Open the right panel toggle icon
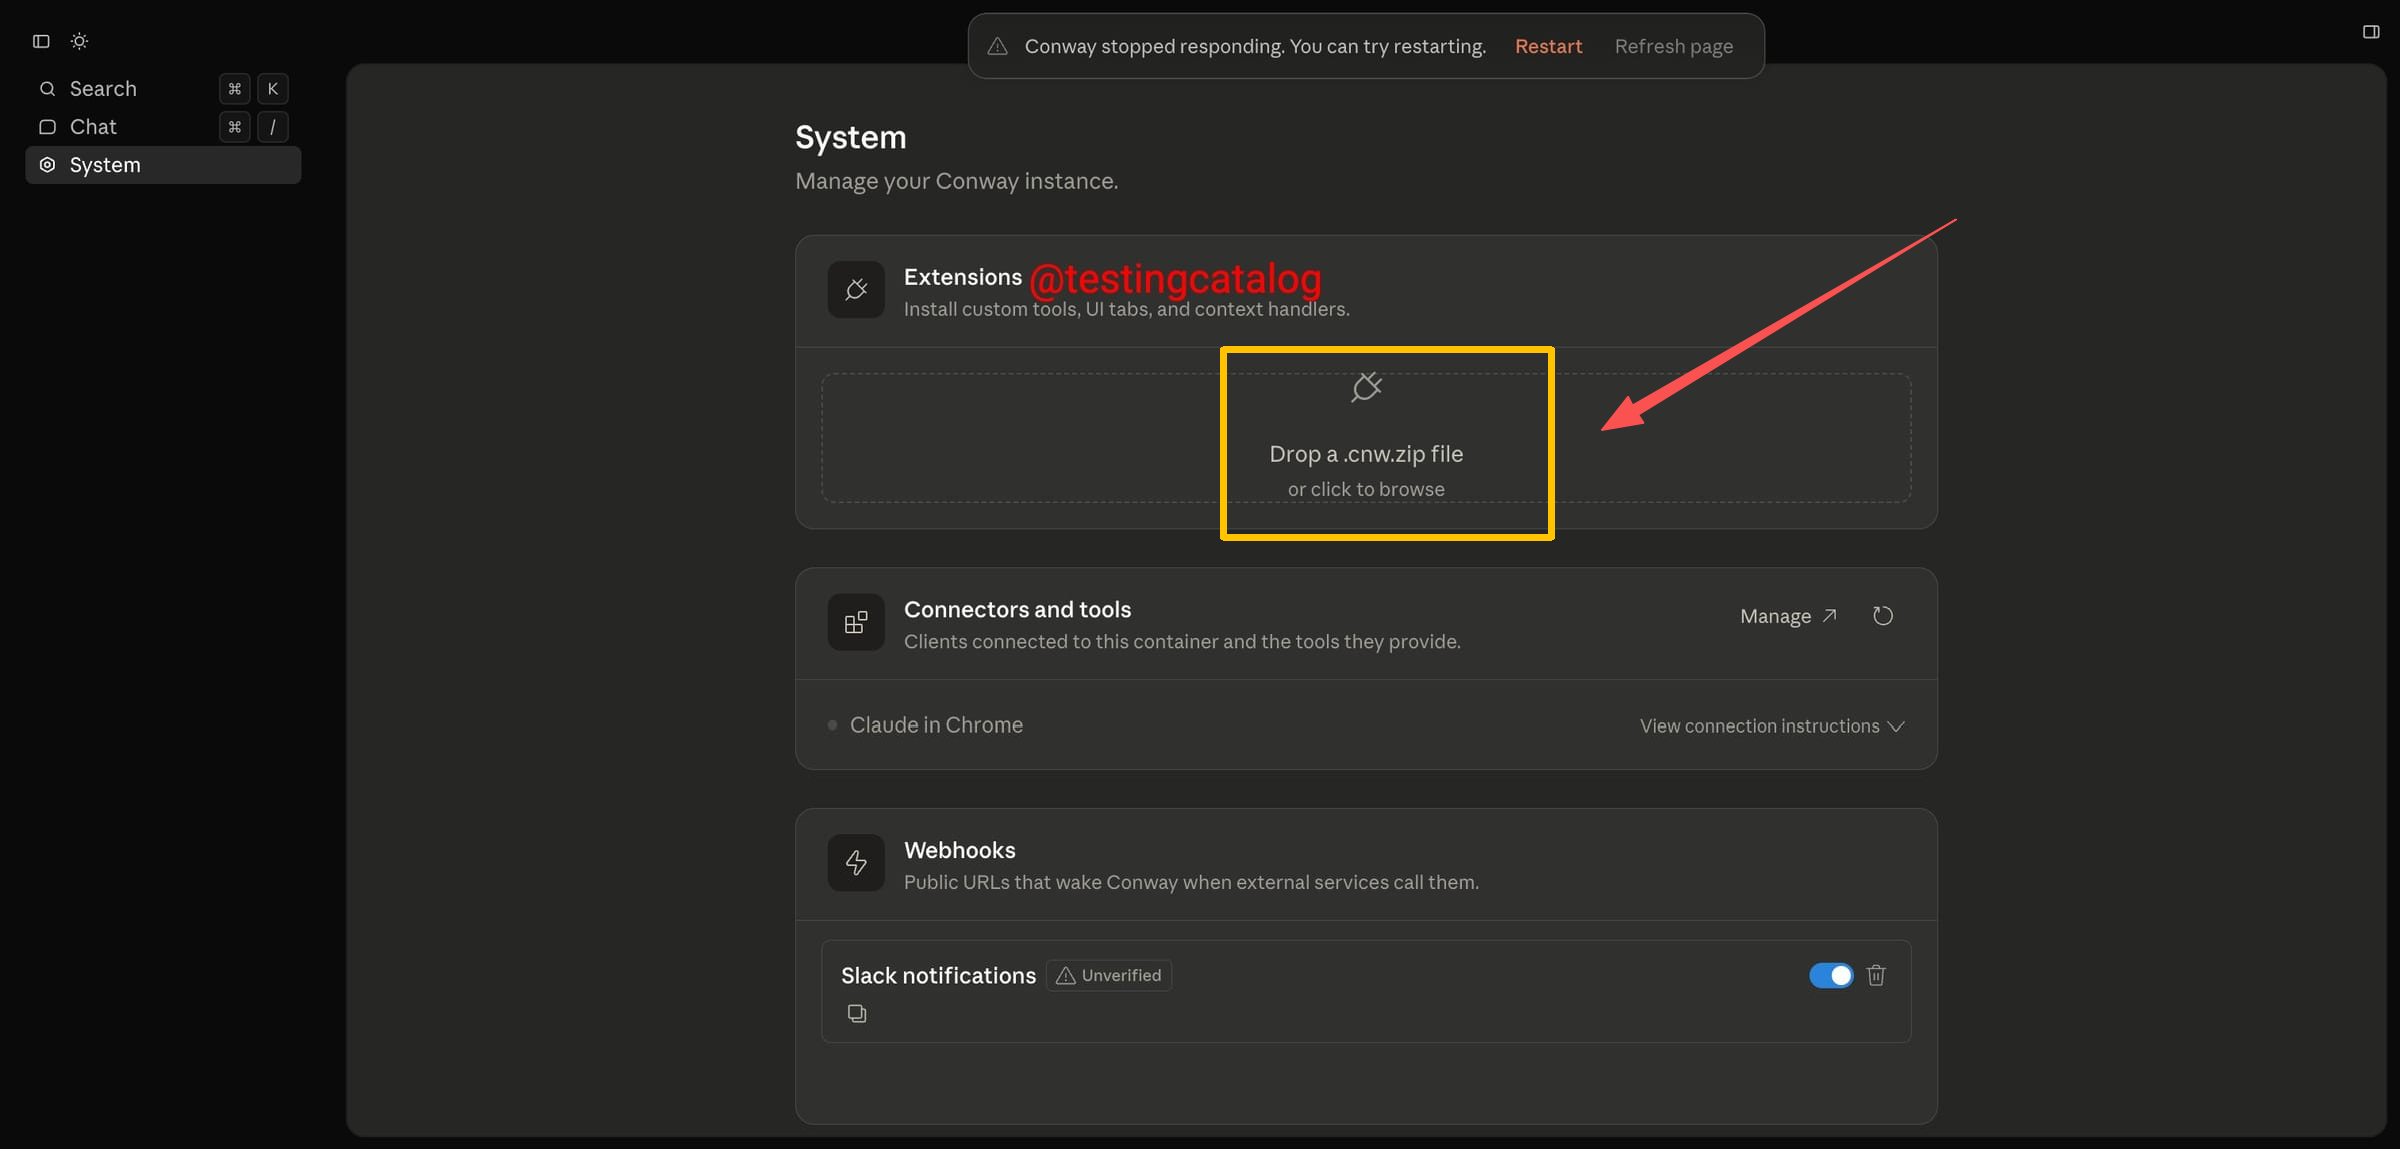This screenshot has height=1149, width=2400. (x=2370, y=32)
